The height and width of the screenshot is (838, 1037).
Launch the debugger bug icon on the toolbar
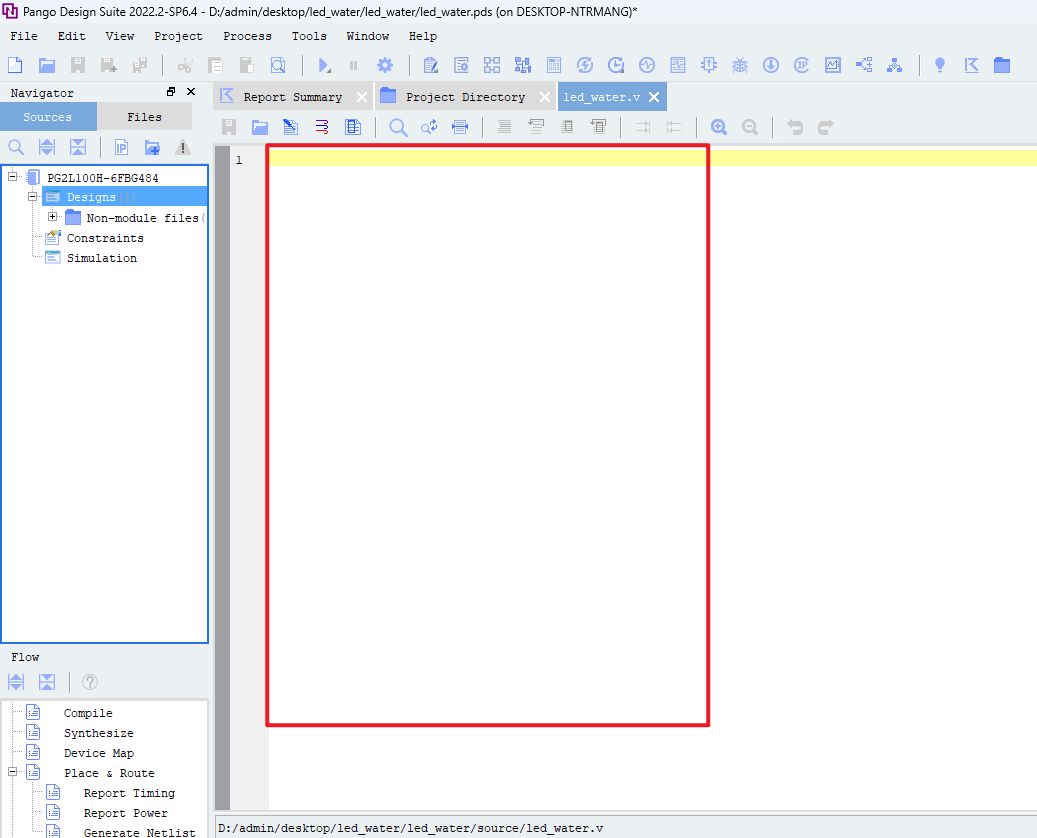point(739,66)
